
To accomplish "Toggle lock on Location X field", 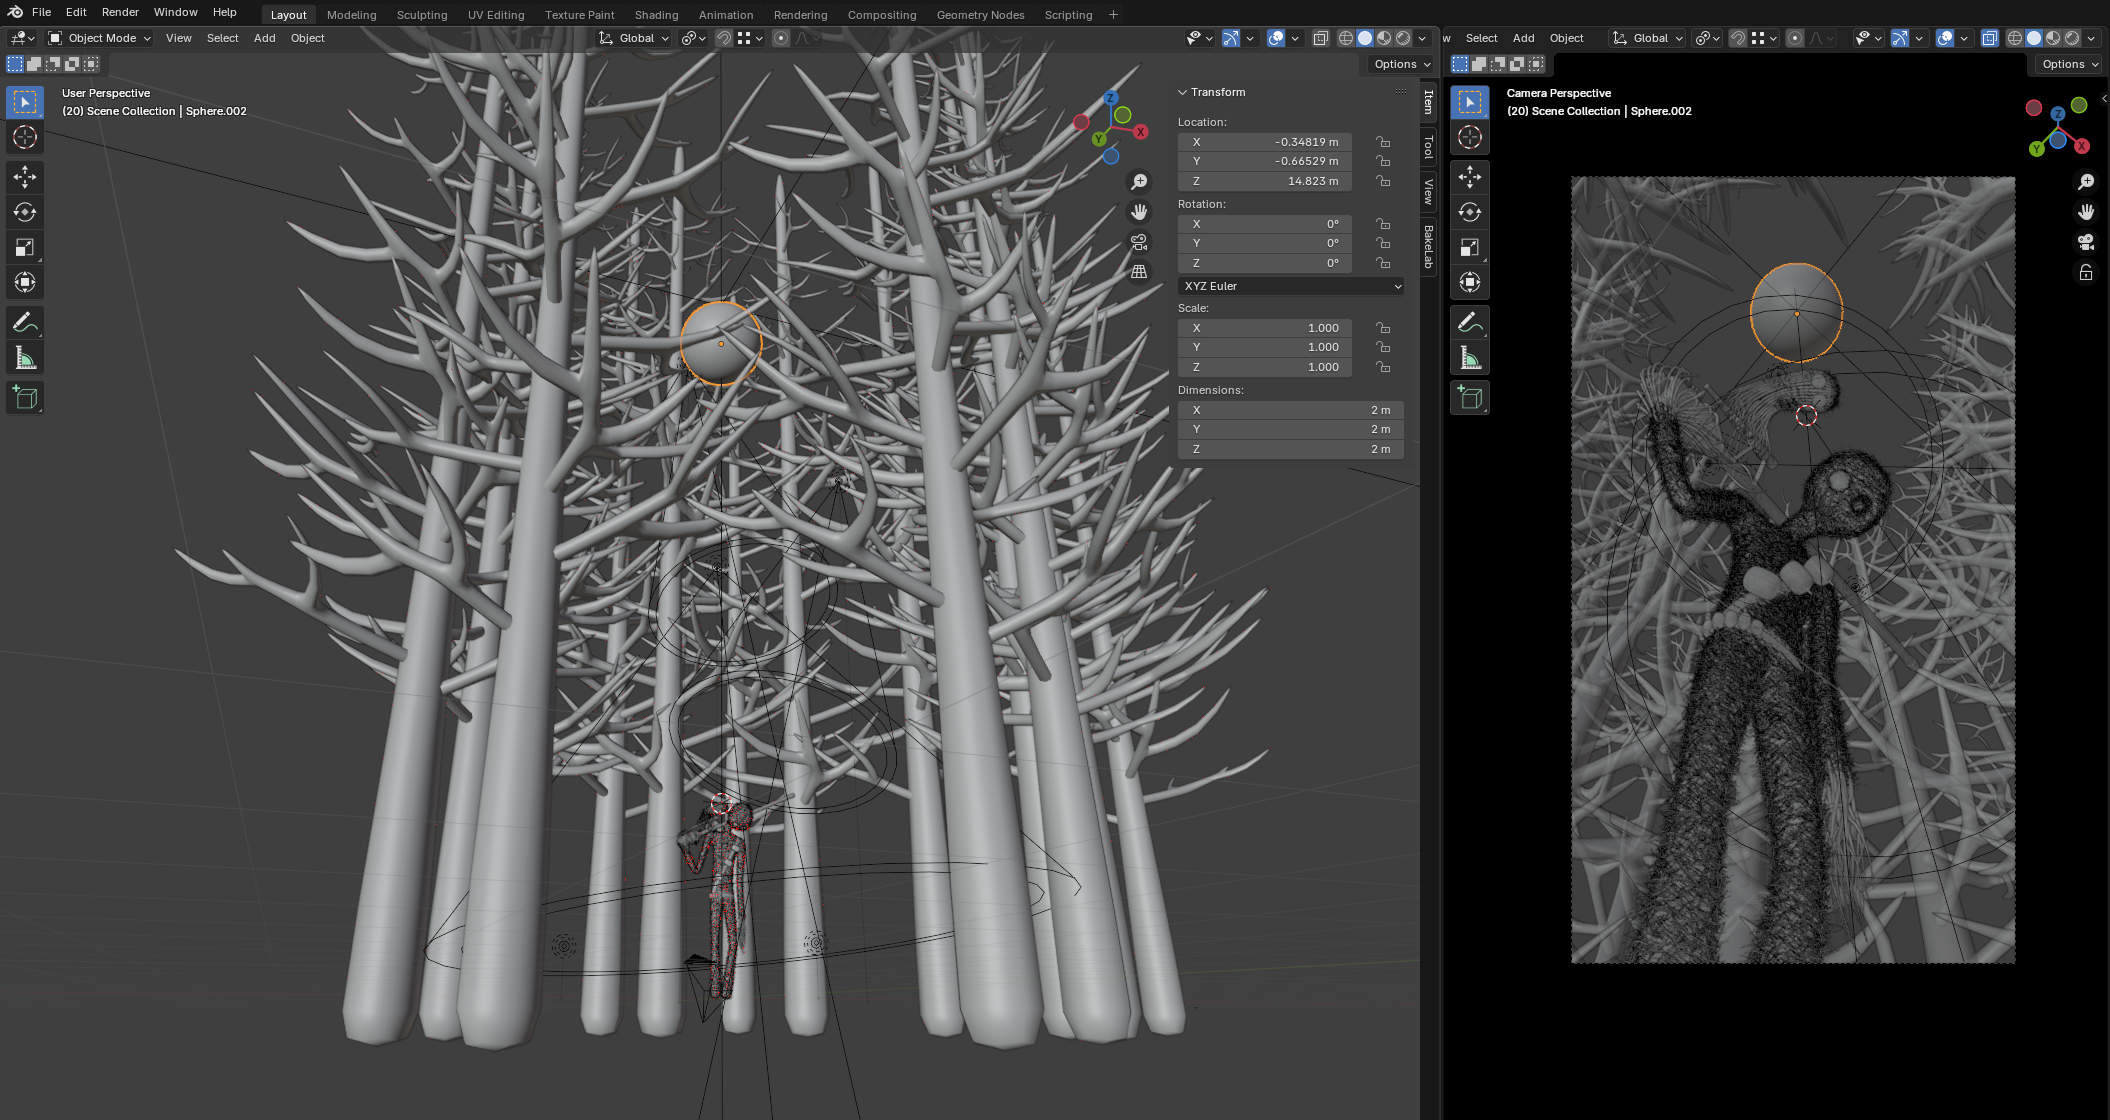I will click(1383, 142).
